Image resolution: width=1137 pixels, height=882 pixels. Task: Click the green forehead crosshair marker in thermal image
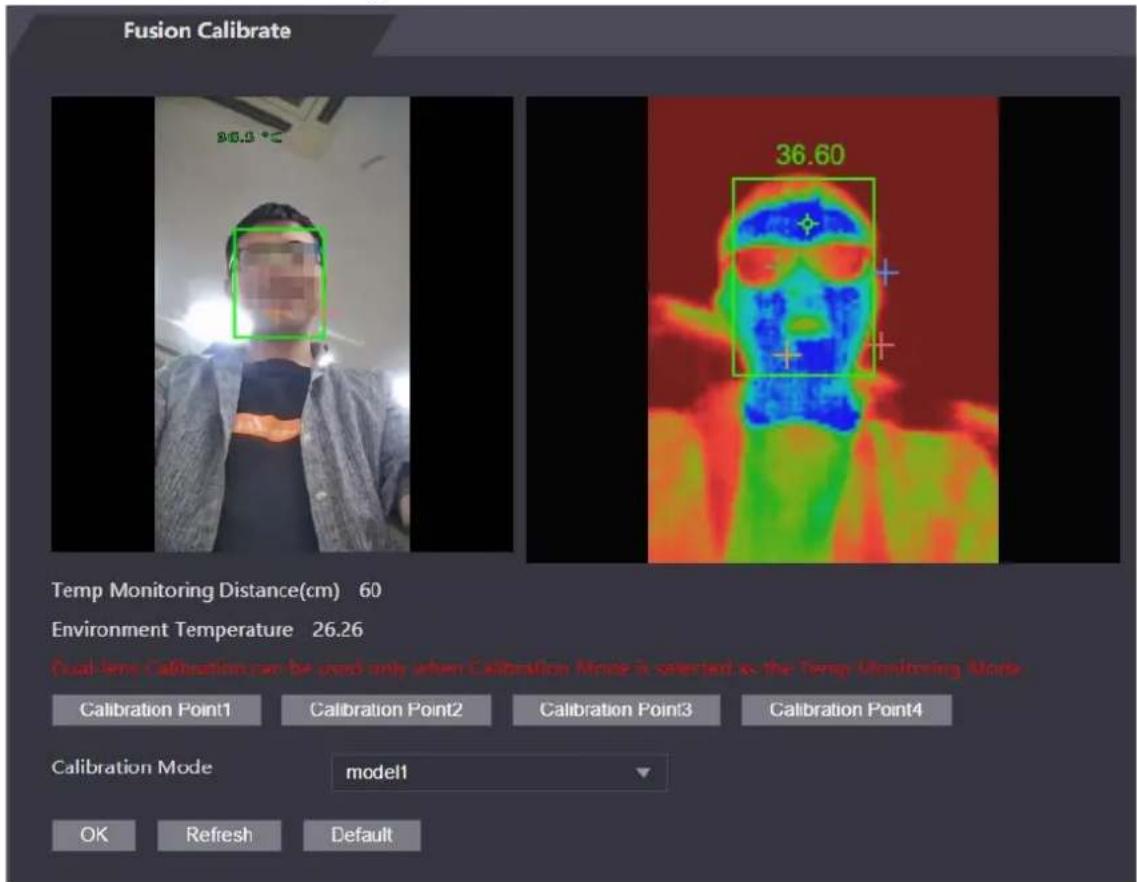(808, 224)
